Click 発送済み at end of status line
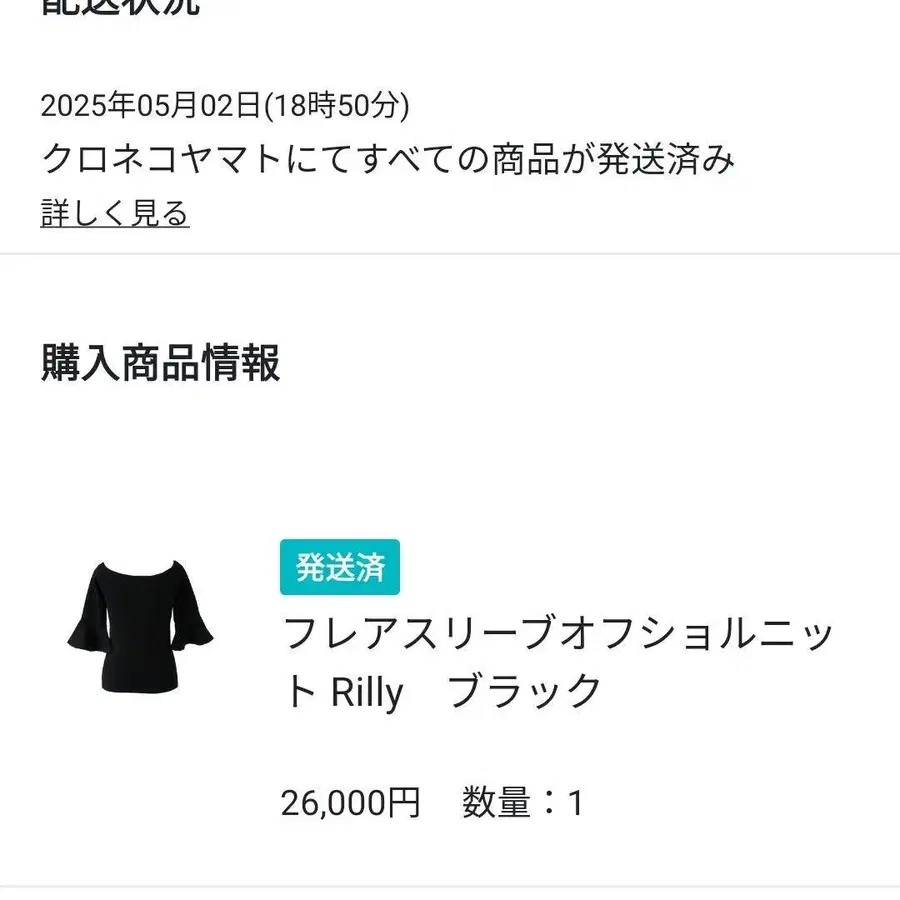 tap(666, 158)
